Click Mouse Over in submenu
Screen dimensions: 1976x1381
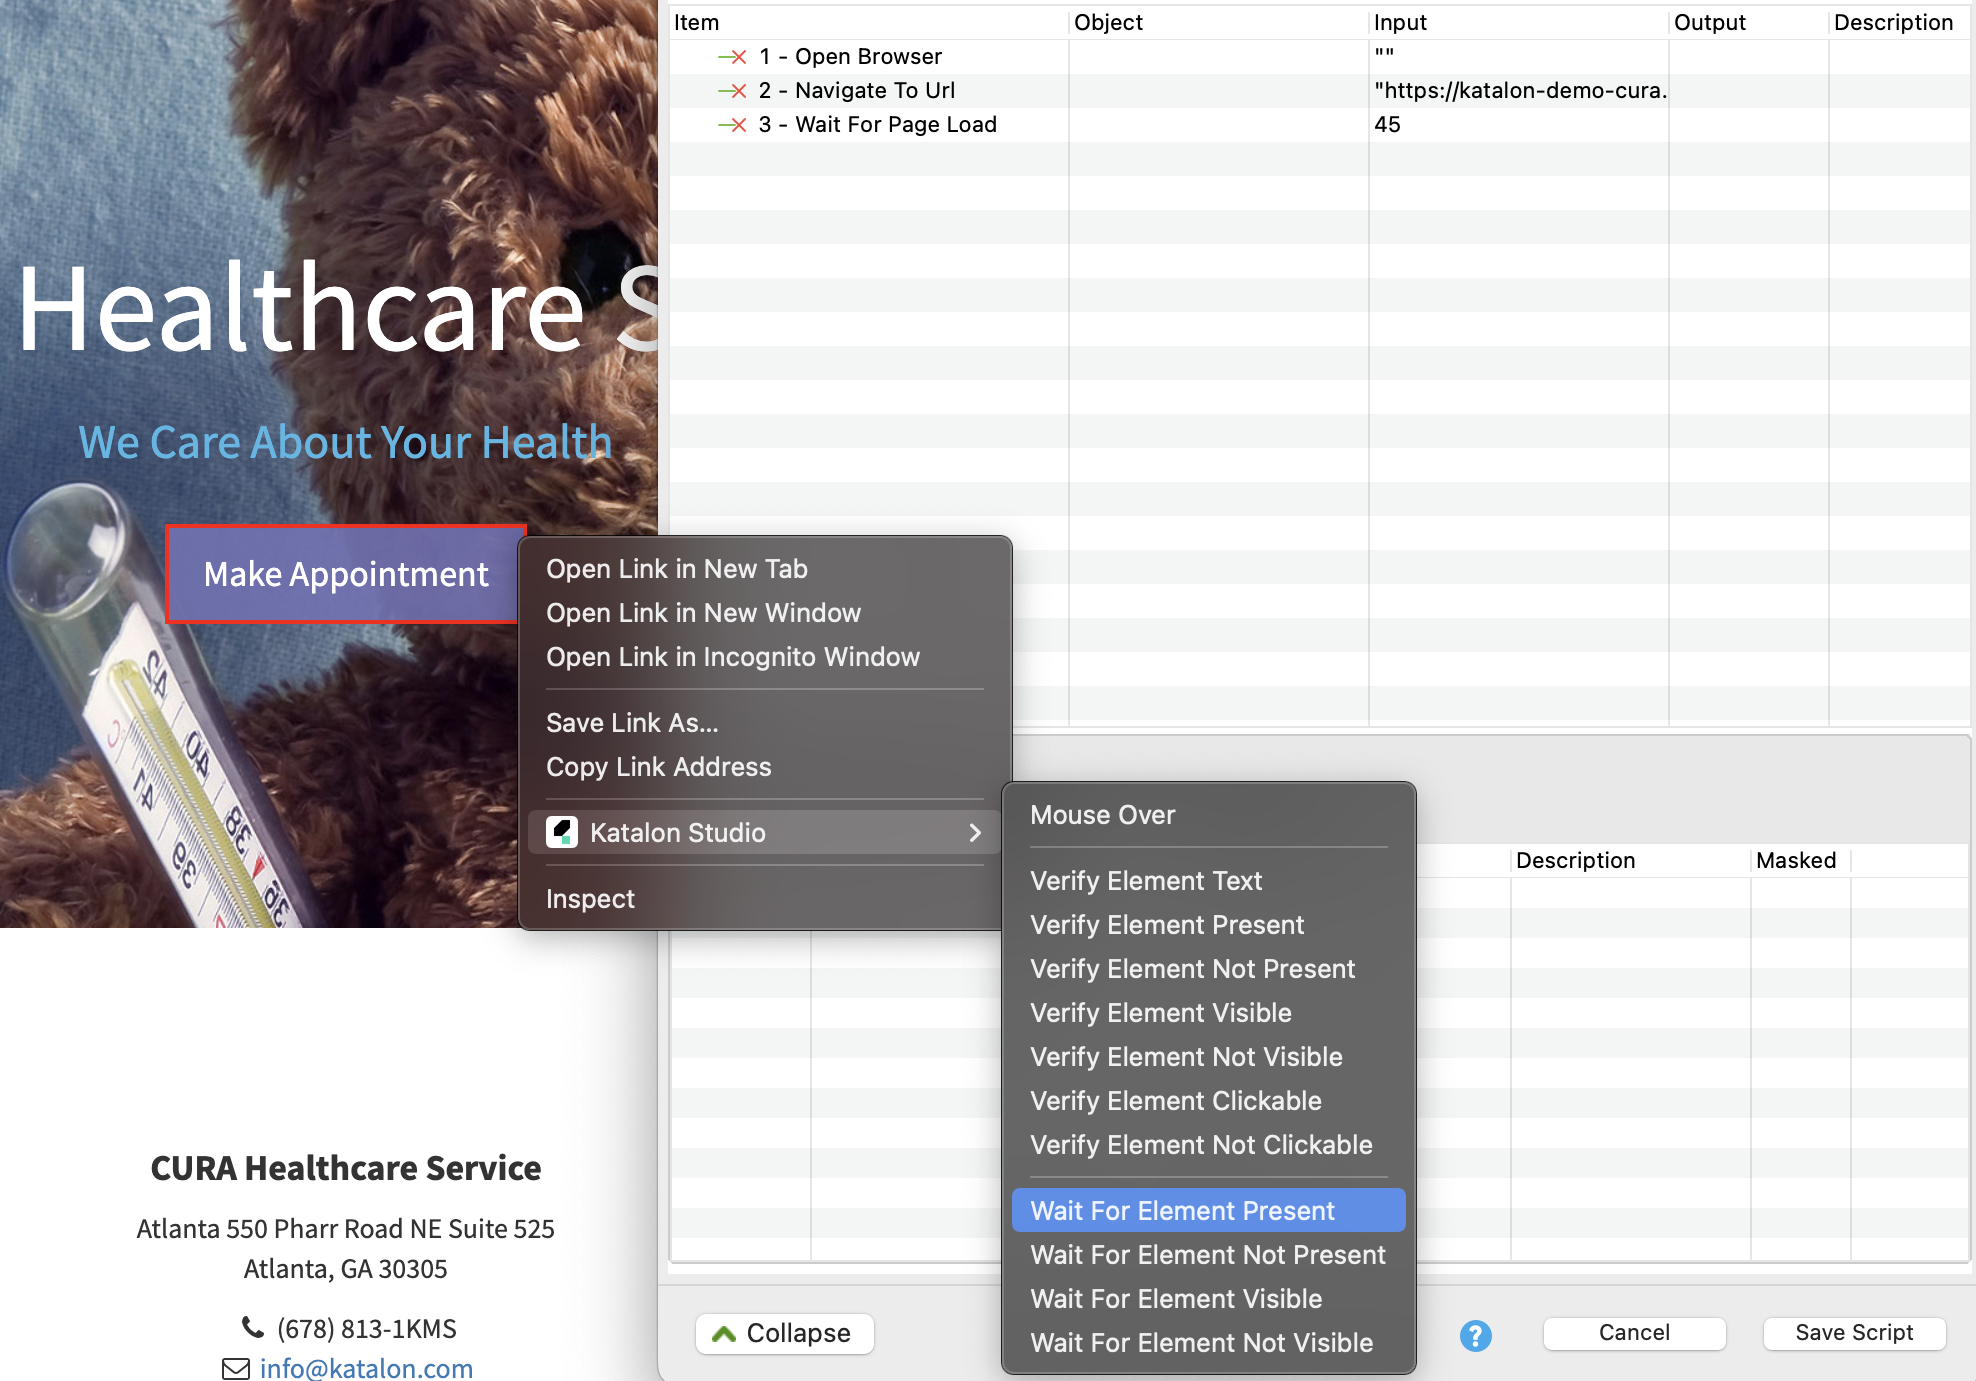click(x=1102, y=814)
